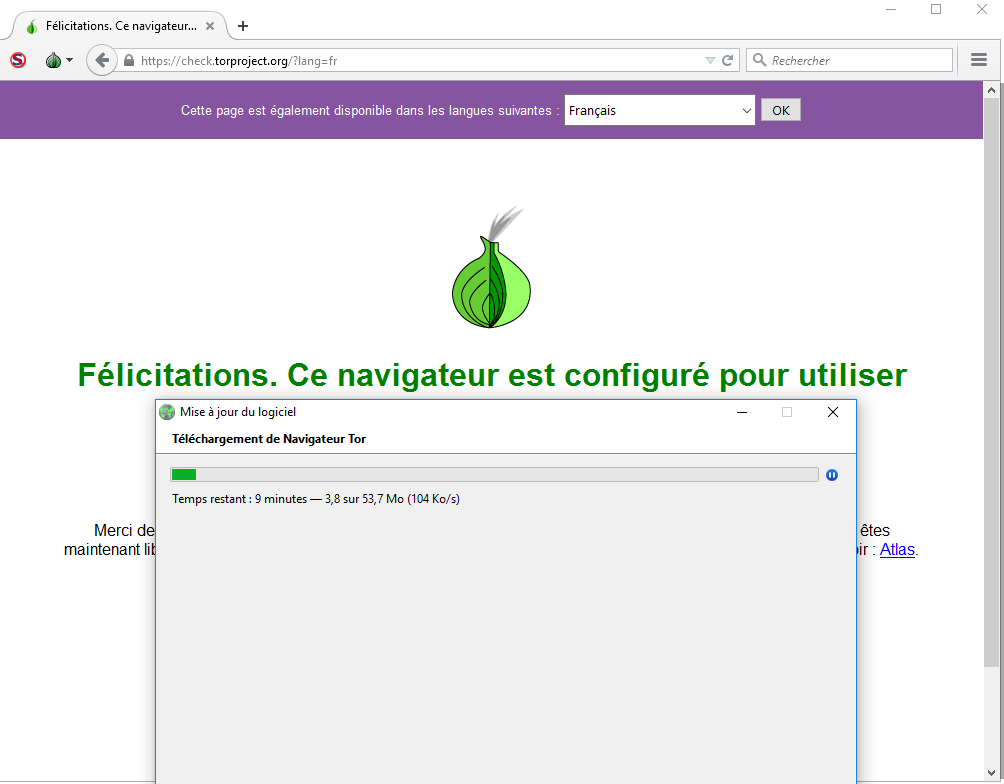Click the scrollbar down arrow
Image resolution: width=1004 pixels, height=784 pixels.
tap(991, 773)
